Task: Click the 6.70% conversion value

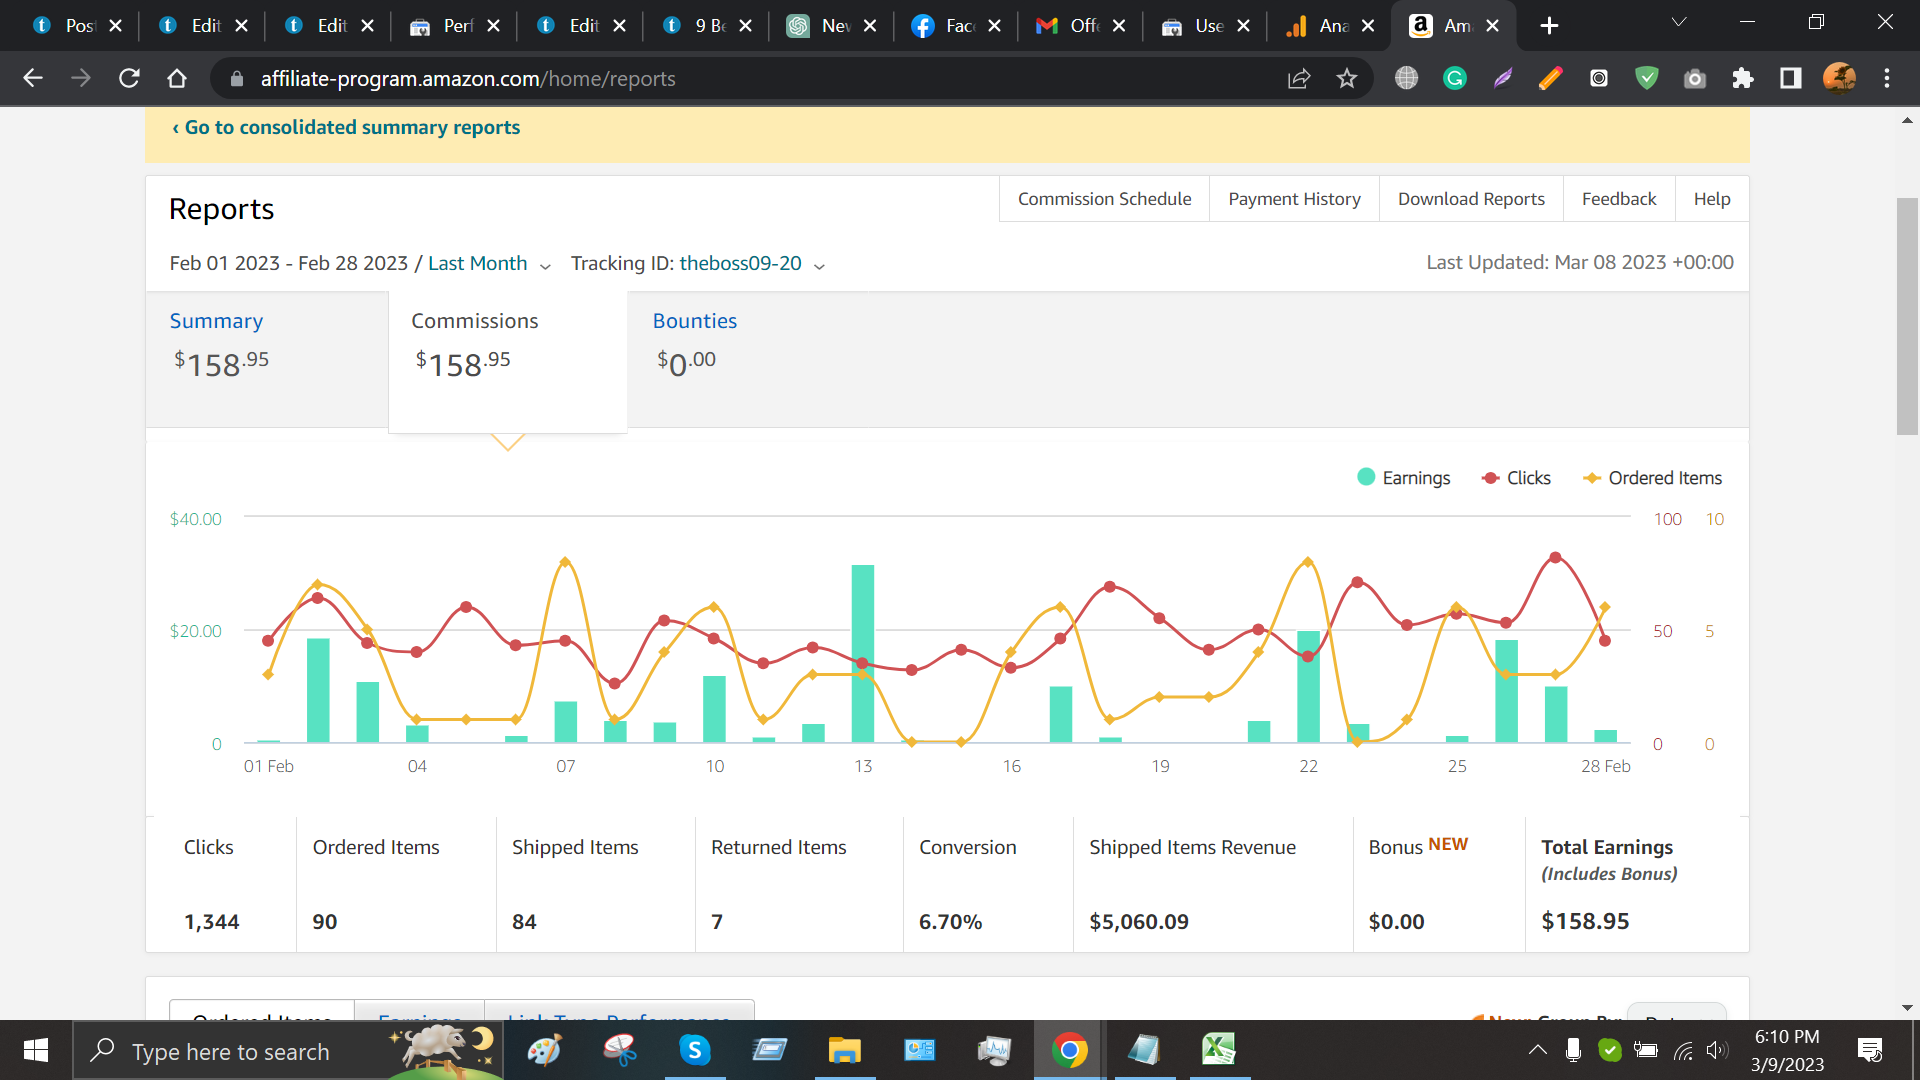Action: 950,921
